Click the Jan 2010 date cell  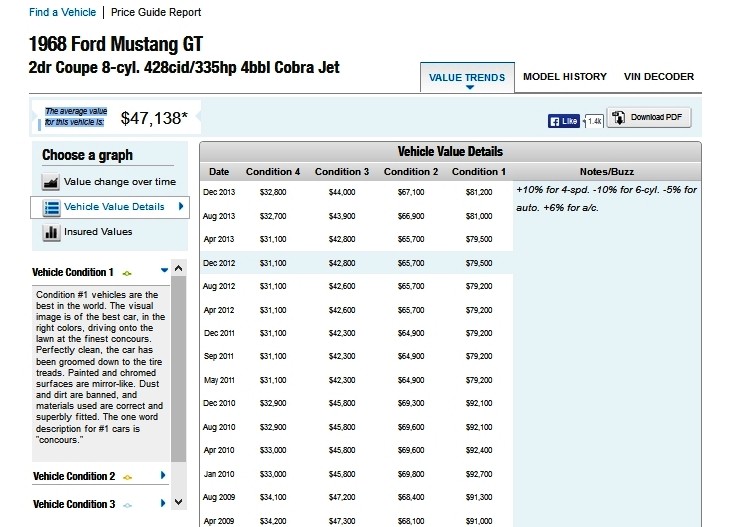pyautogui.click(x=219, y=474)
